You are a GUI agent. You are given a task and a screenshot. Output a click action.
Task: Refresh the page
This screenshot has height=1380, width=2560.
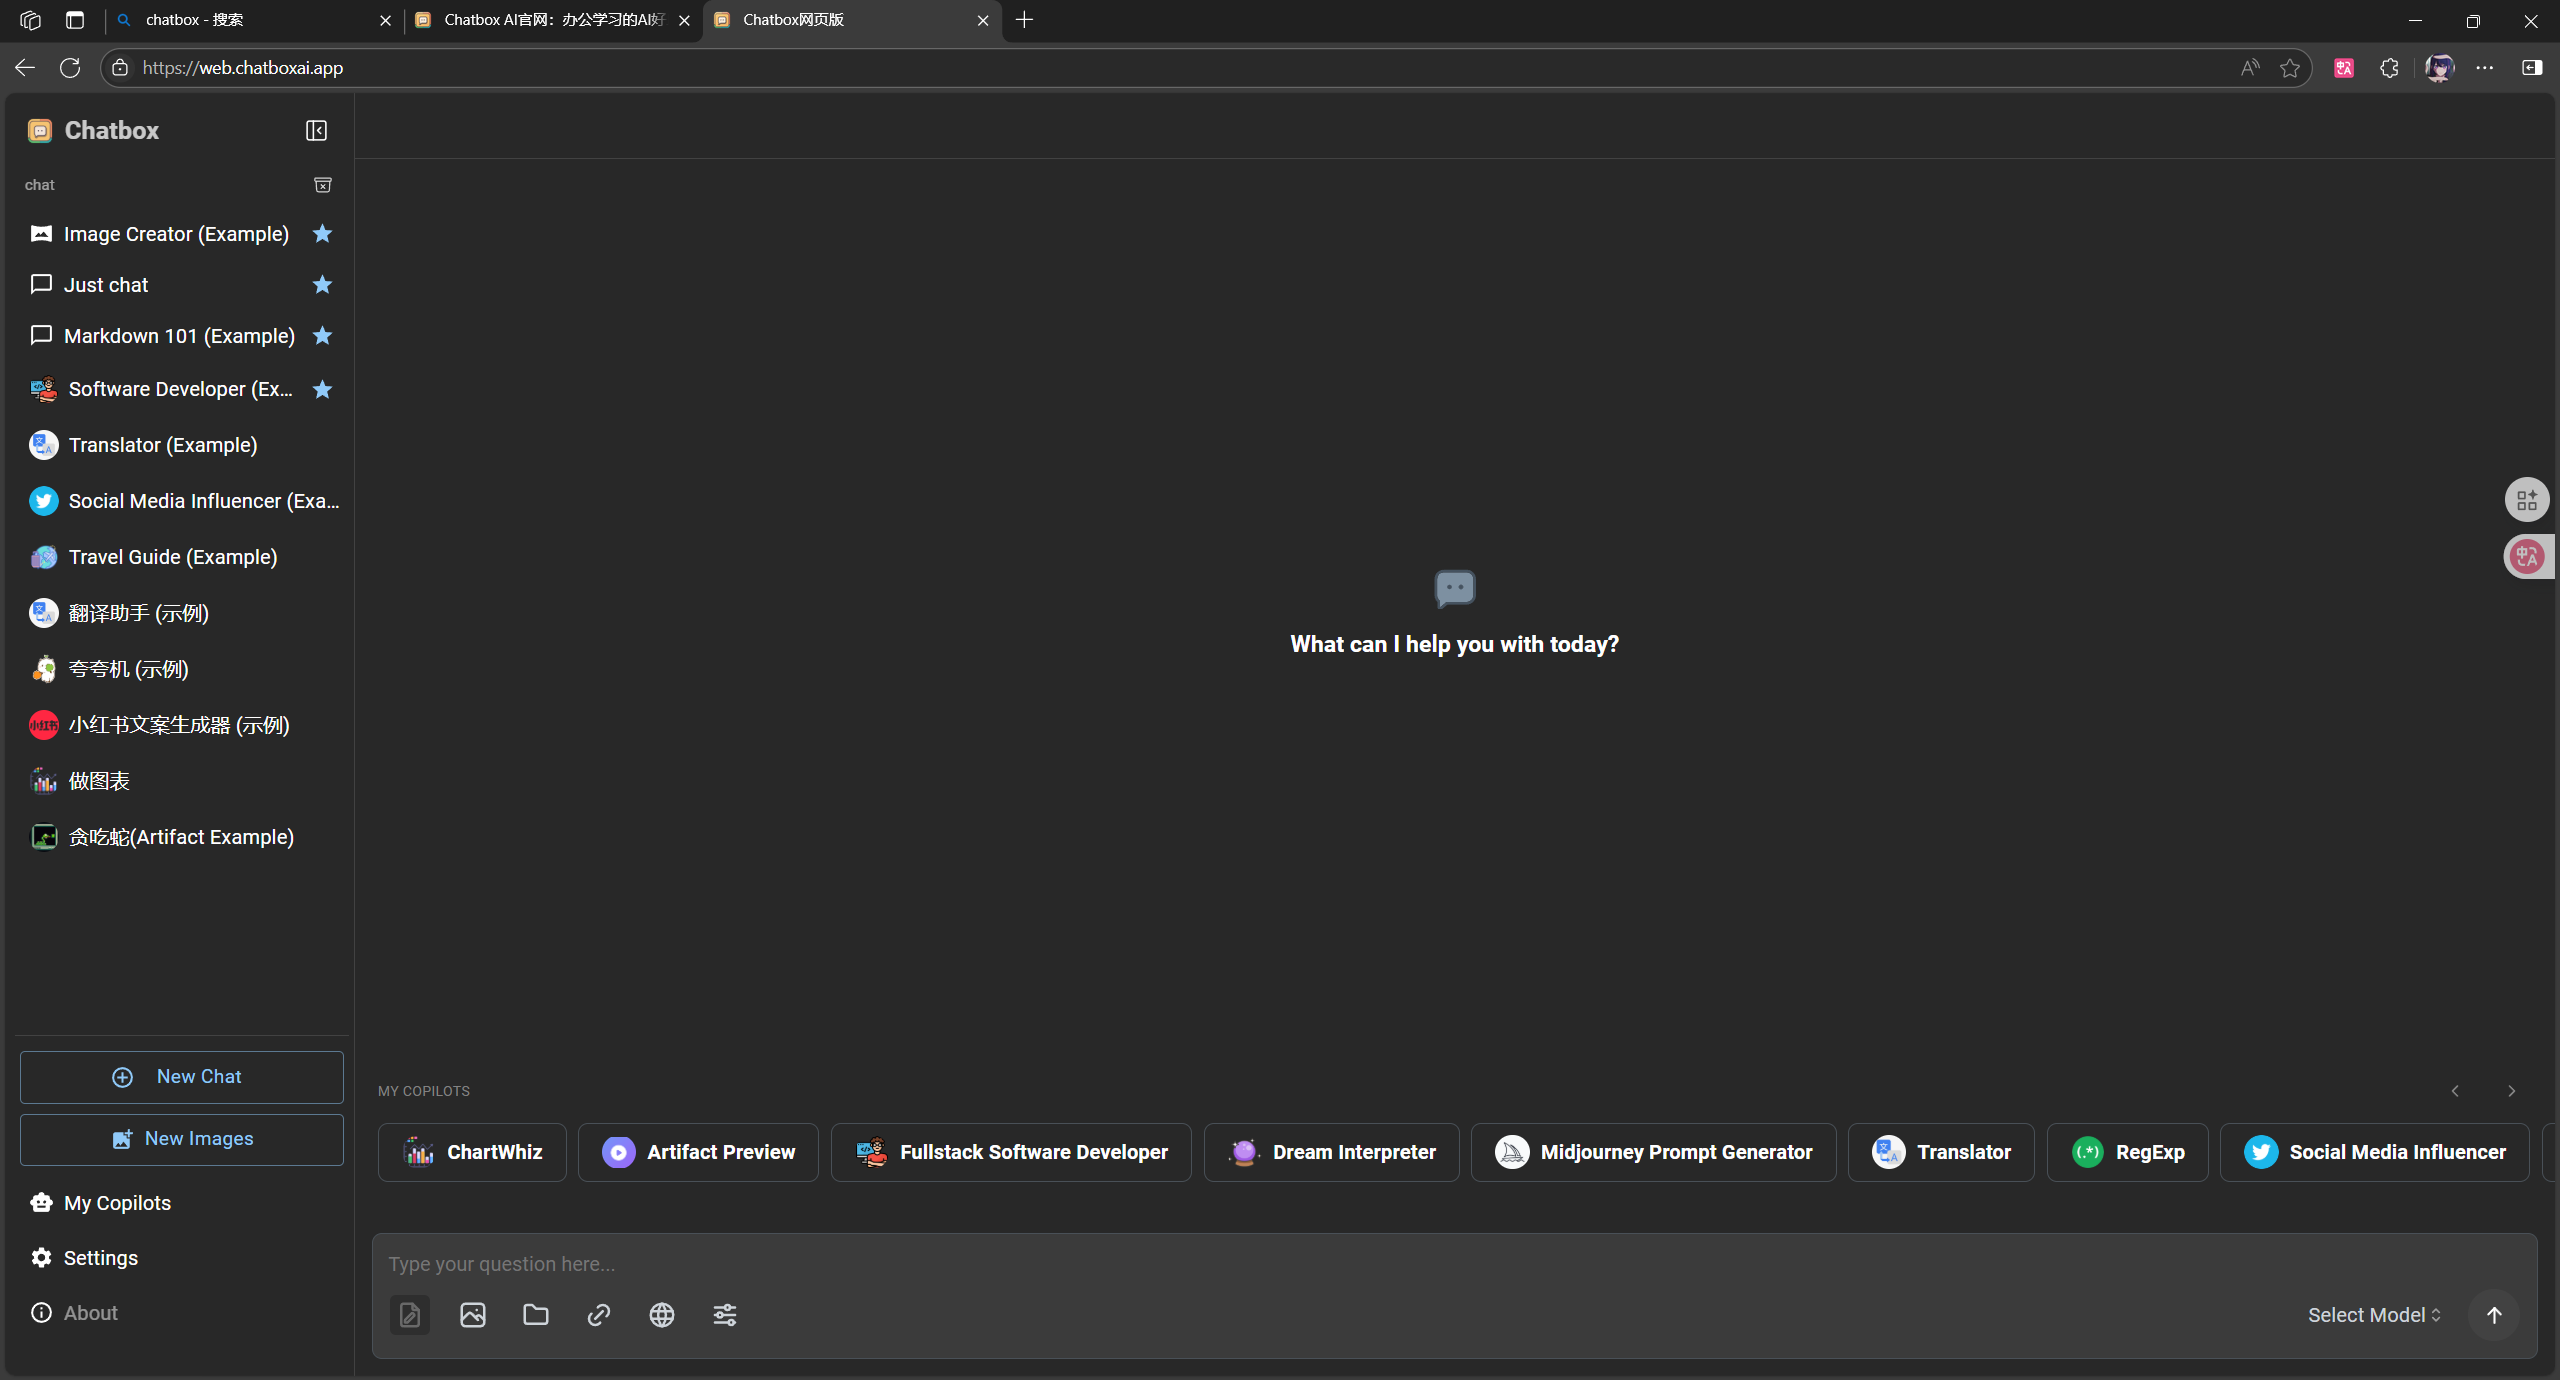(x=70, y=68)
